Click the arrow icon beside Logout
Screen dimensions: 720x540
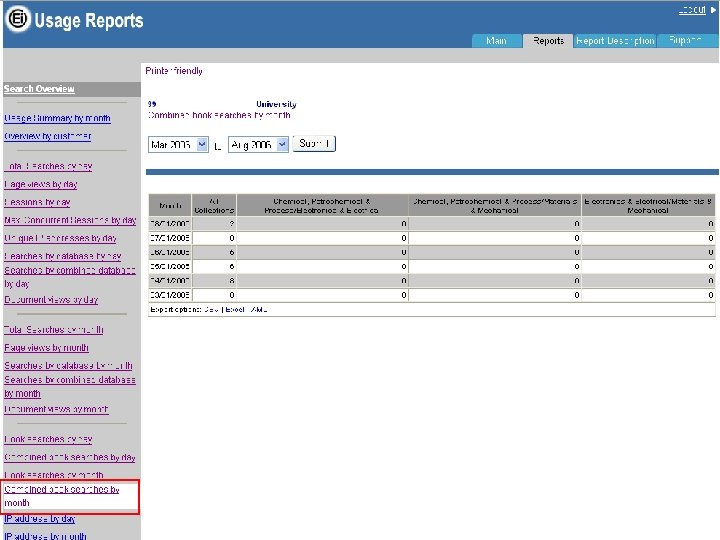(713, 10)
